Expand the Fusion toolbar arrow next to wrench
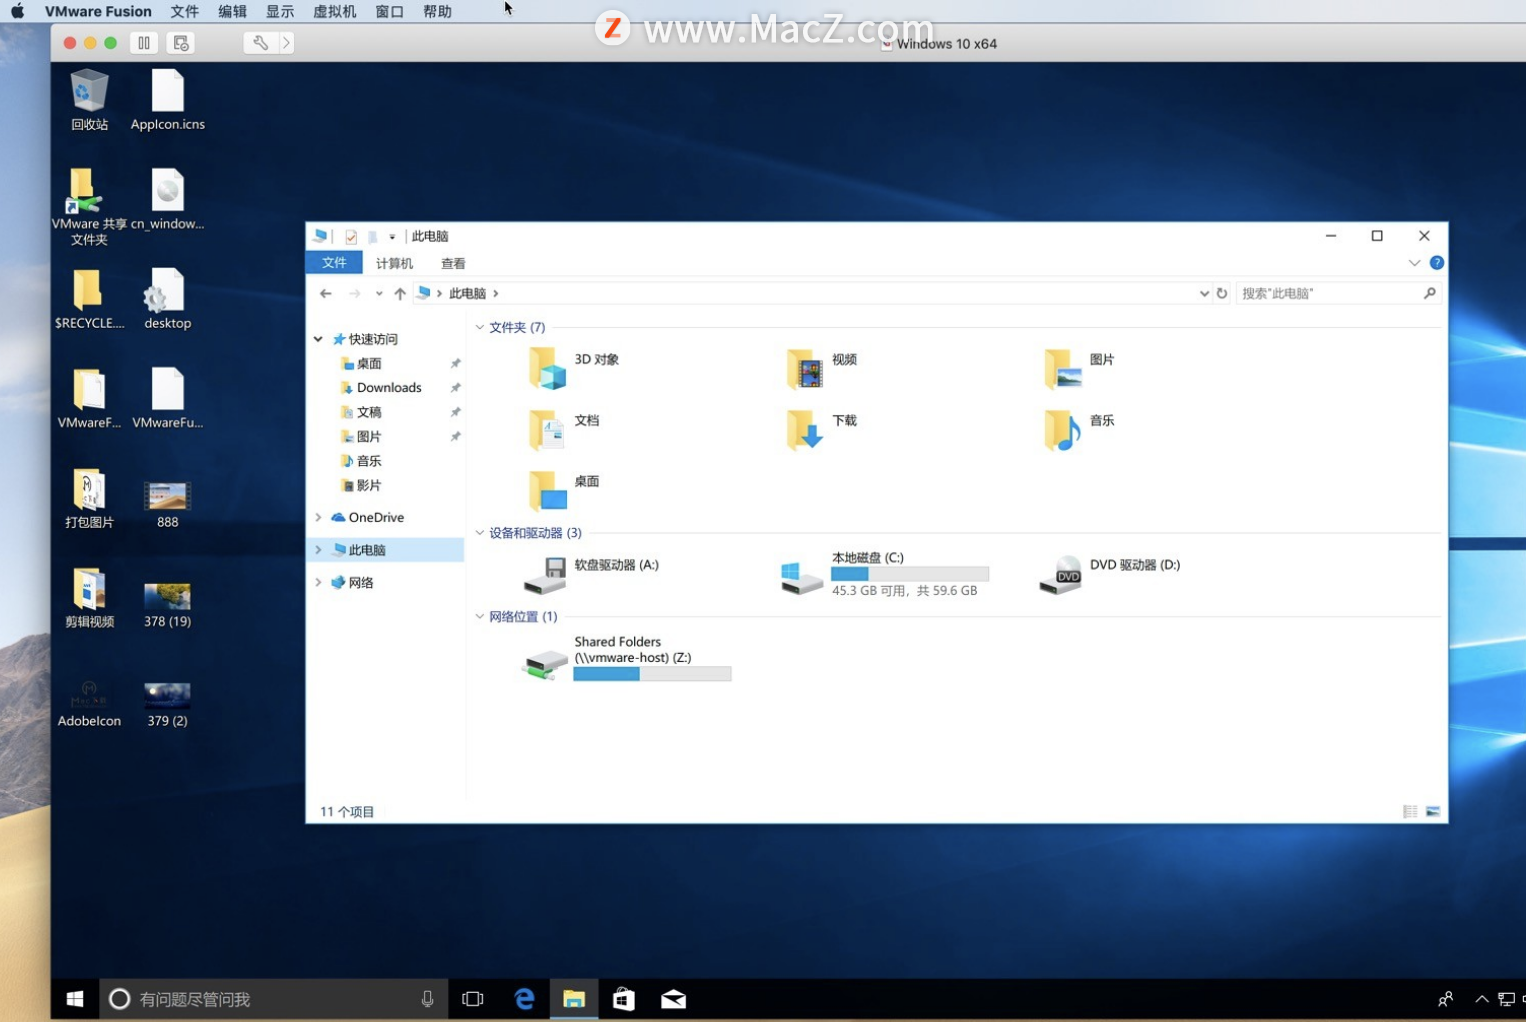1526x1022 pixels. (x=286, y=43)
